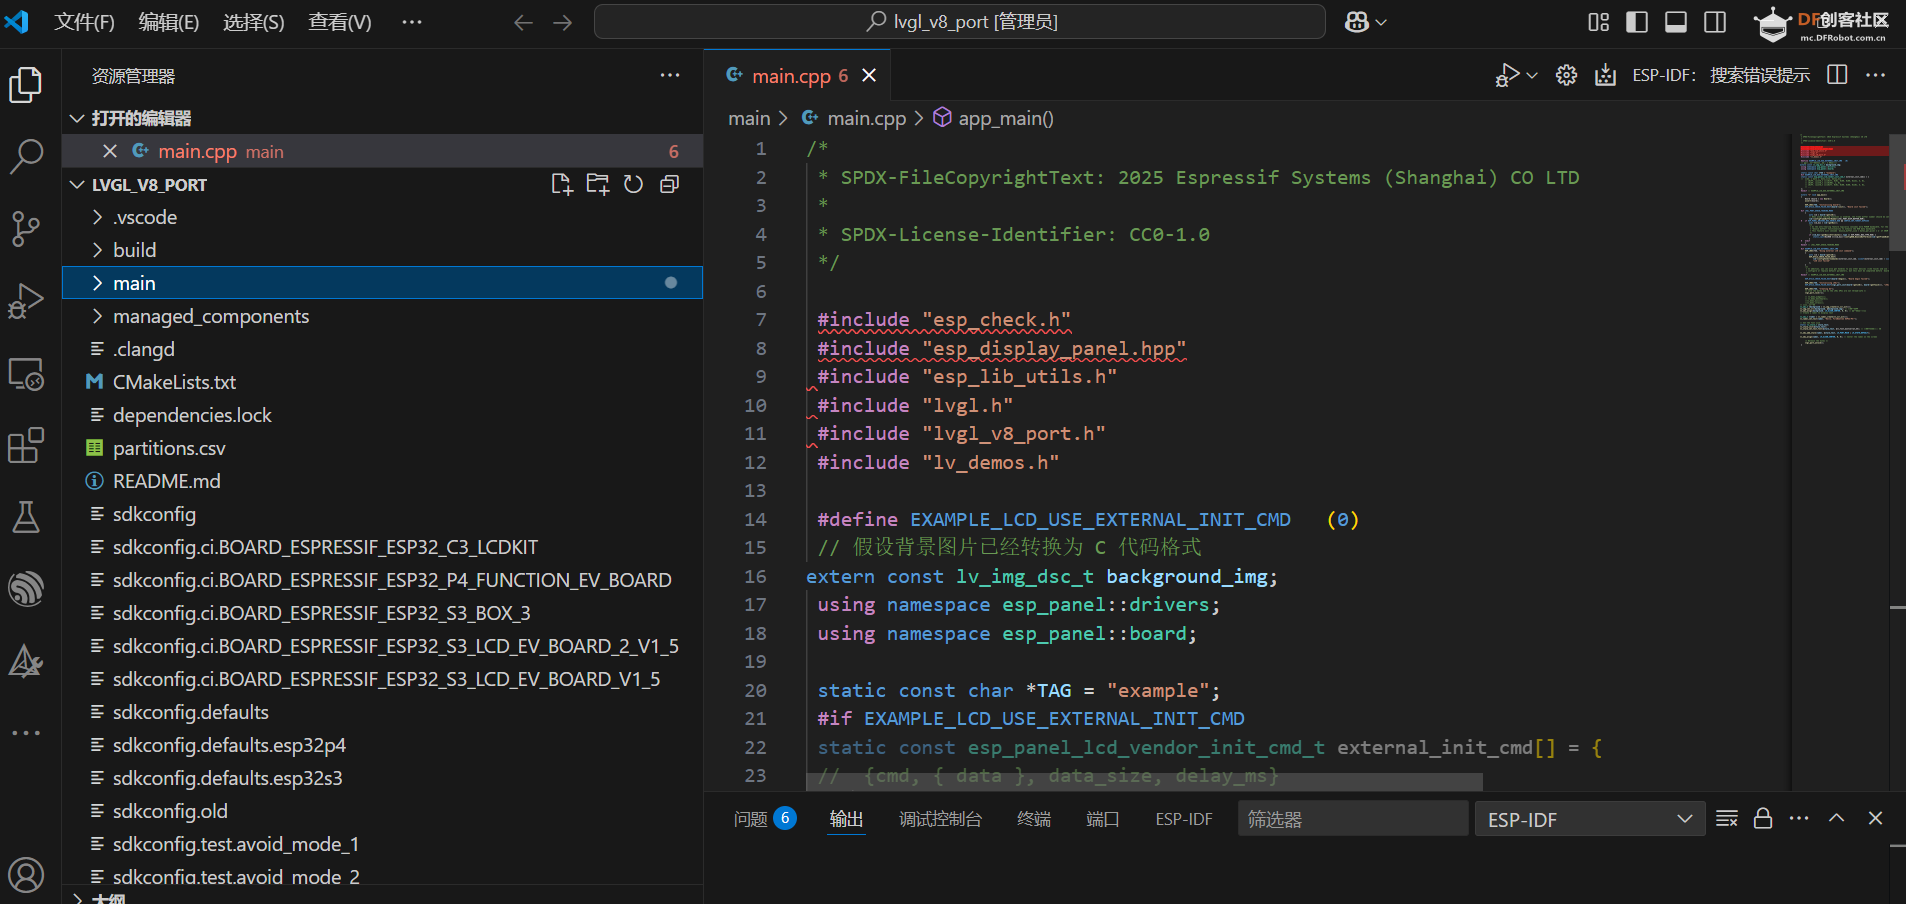Toggle the secondary side bar
This screenshot has width=1906, height=904.
click(x=1715, y=22)
